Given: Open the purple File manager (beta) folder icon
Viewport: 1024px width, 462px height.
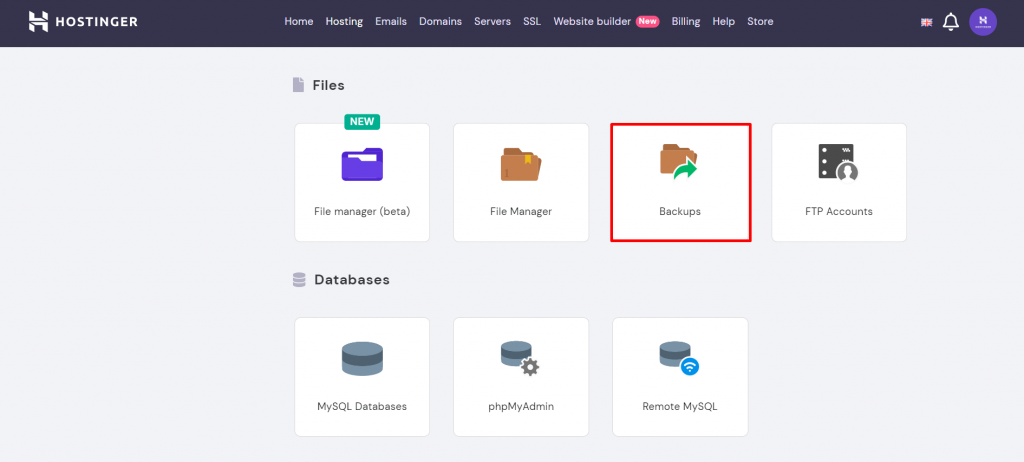Looking at the screenshot, I should pyautogui.click(x=362, y=164).
